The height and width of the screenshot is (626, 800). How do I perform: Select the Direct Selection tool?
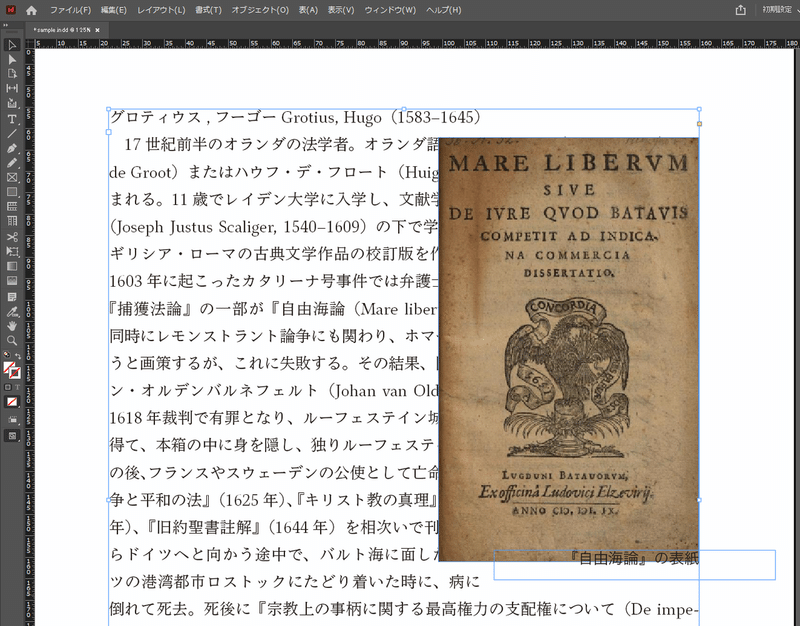pyautogui.click(x=12, y=60)
